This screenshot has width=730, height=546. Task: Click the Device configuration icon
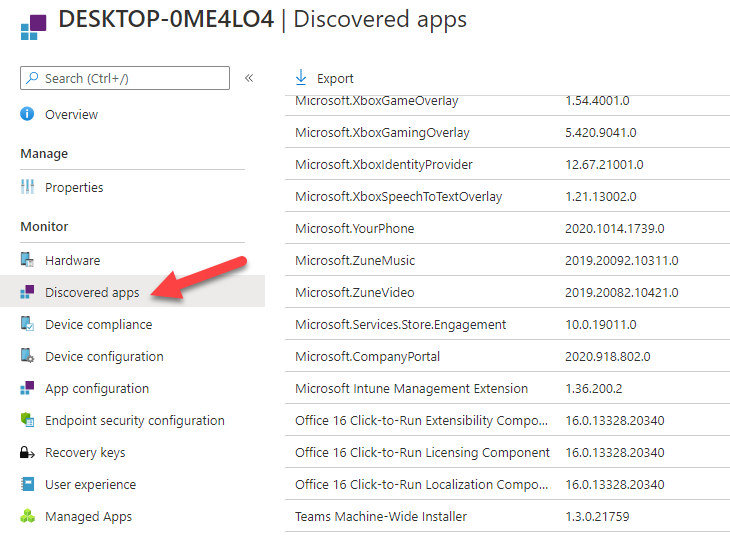pyautogui.click(x=27, y=356)
